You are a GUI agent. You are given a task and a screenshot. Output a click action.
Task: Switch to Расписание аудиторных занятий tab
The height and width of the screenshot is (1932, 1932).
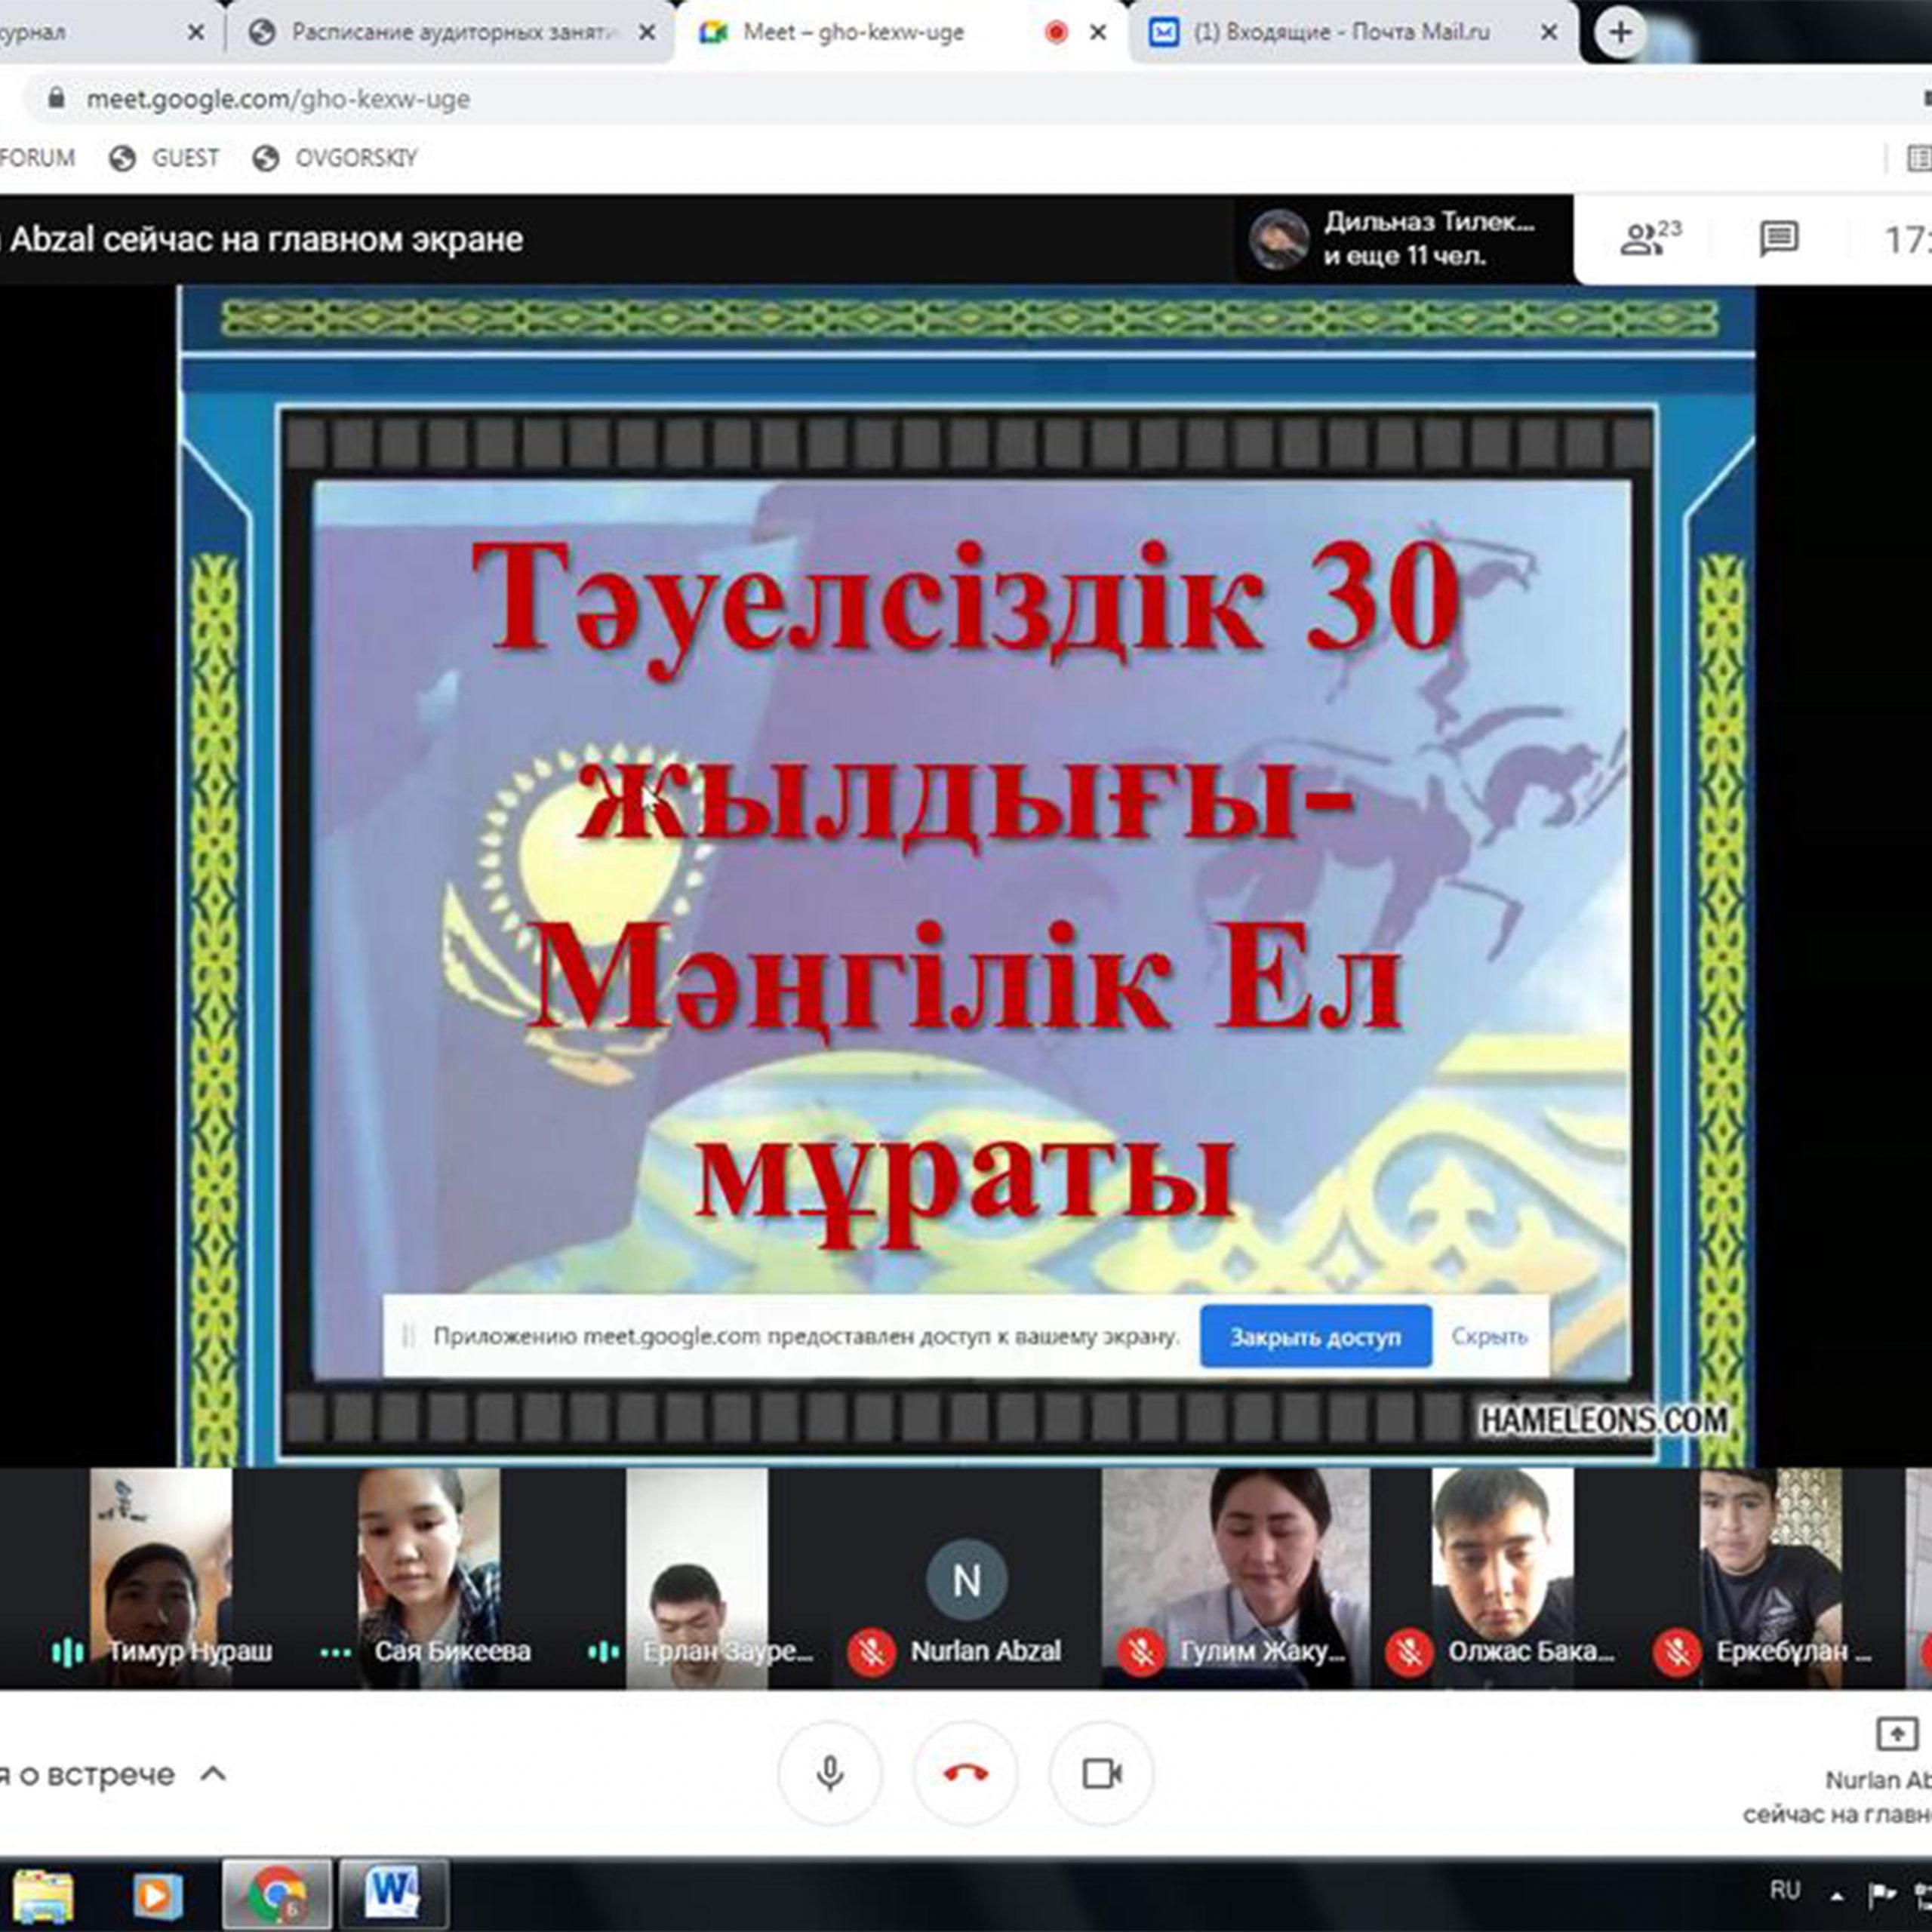coord(450,32)
